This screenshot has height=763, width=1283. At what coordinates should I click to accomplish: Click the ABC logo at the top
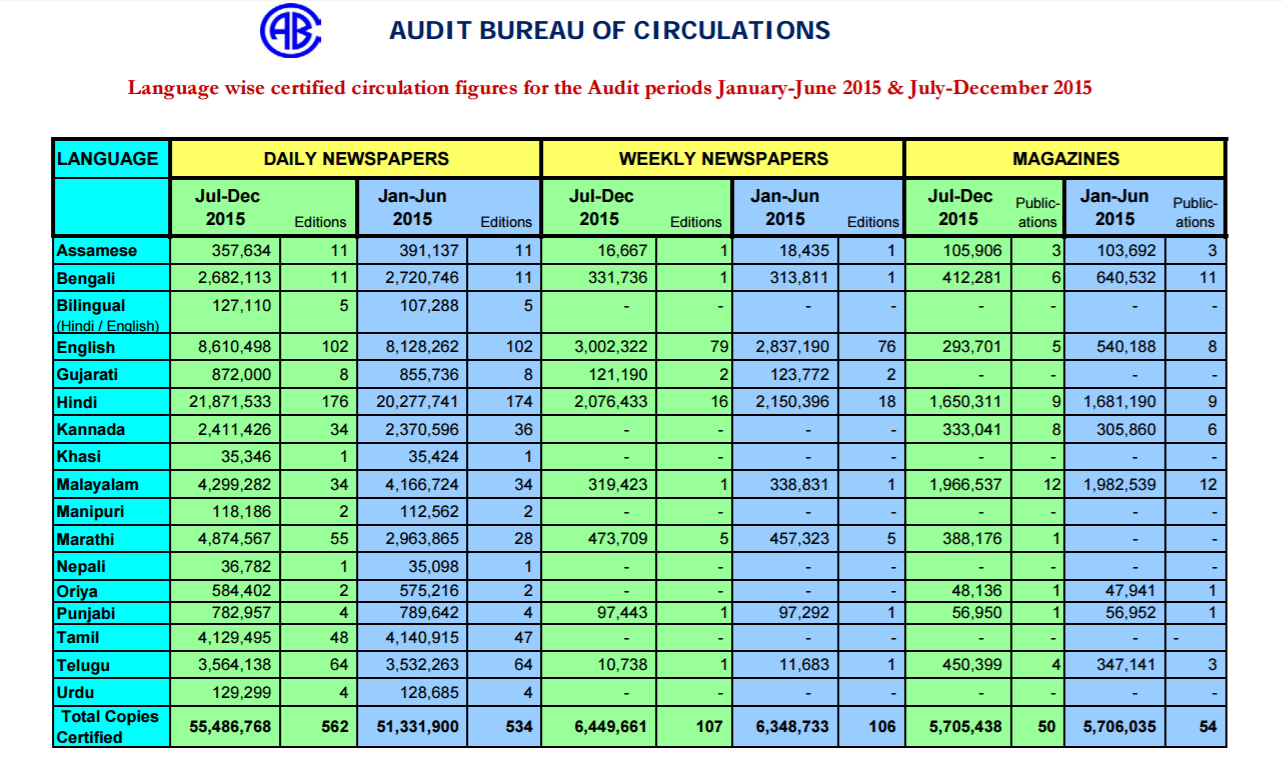point(290,31)
